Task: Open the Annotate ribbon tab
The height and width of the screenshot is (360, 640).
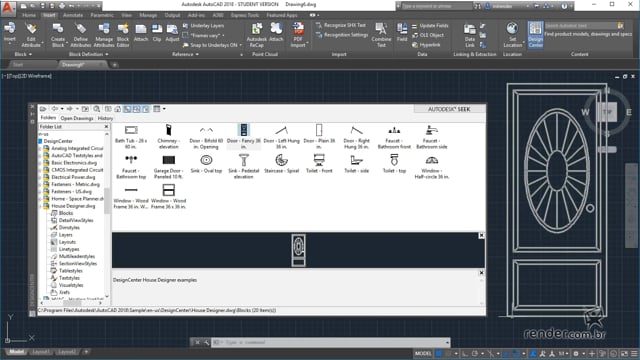Action: 73,15
